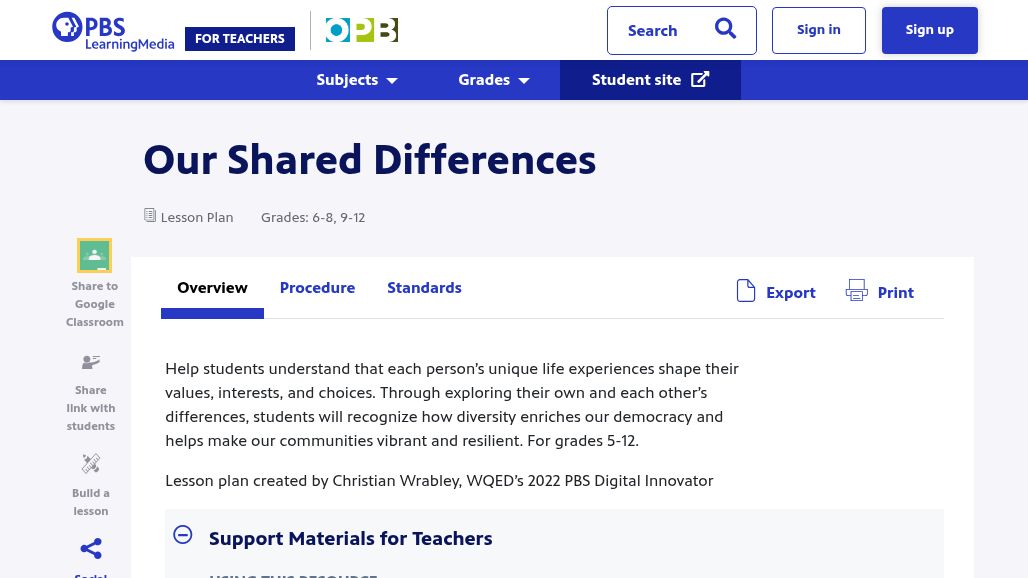Click the search magnifying glass icon
This screenshot has height=578, width=1028.
pos(725,29)
